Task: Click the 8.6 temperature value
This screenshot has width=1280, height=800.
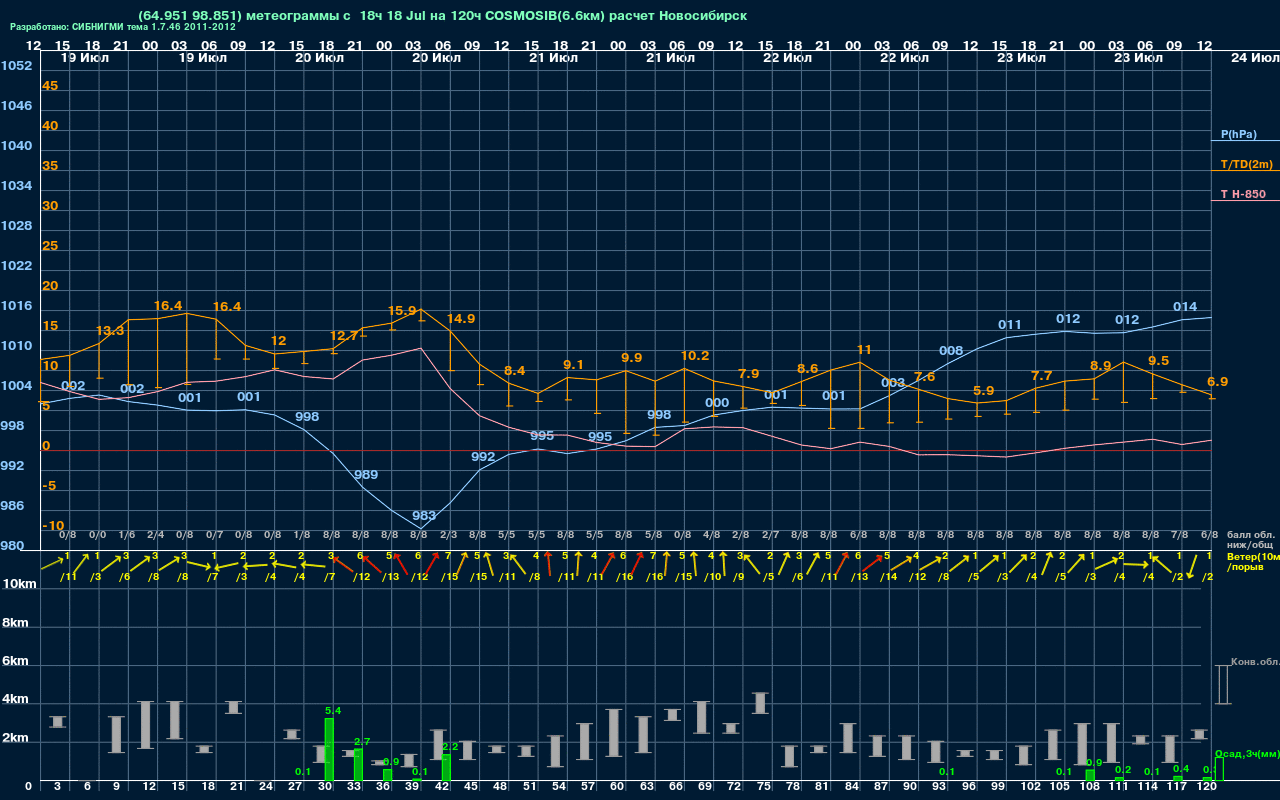Action: [x=808, y=369]
